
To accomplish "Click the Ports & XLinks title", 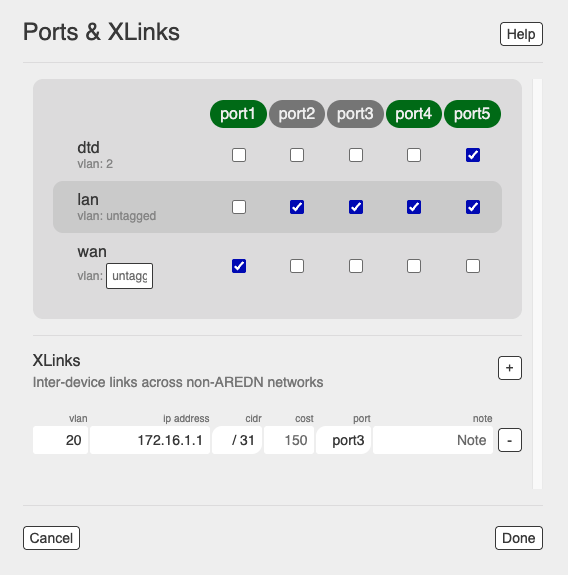I will click(101, 32).
